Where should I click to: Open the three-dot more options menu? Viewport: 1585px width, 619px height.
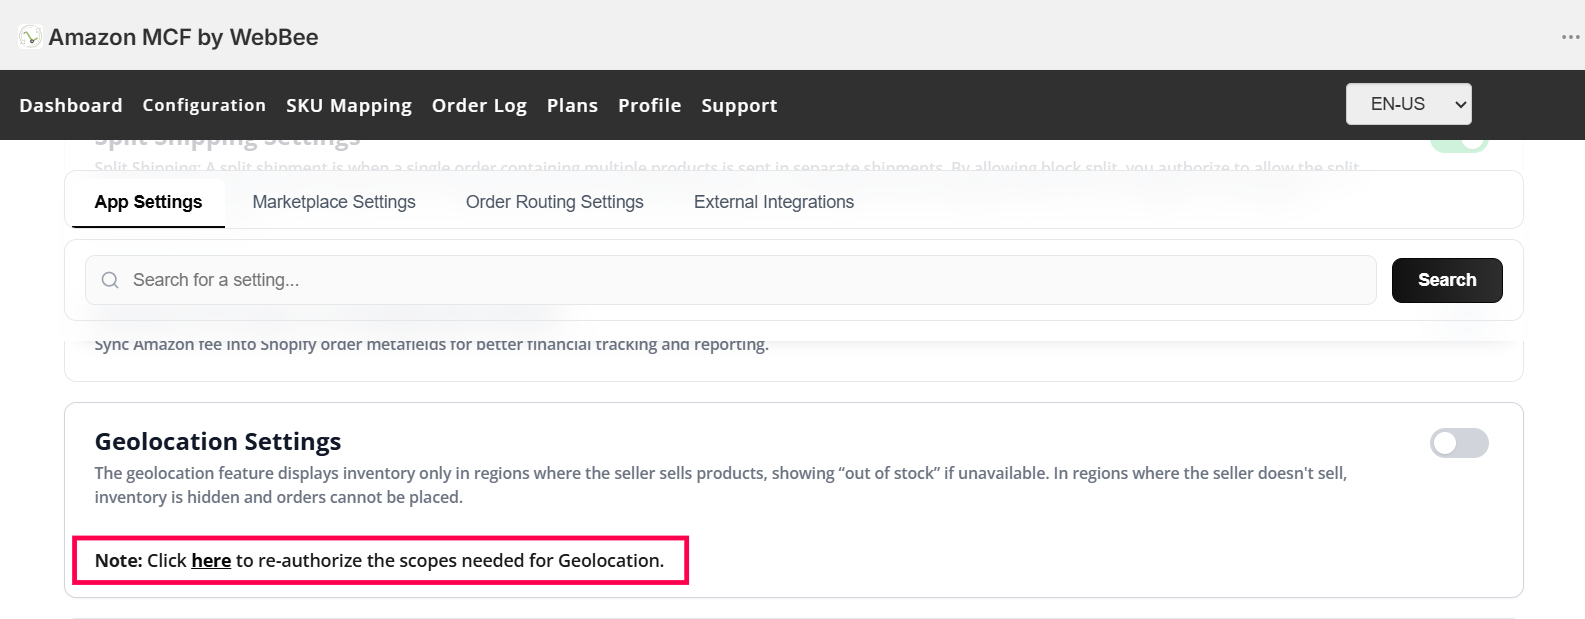1570,37
